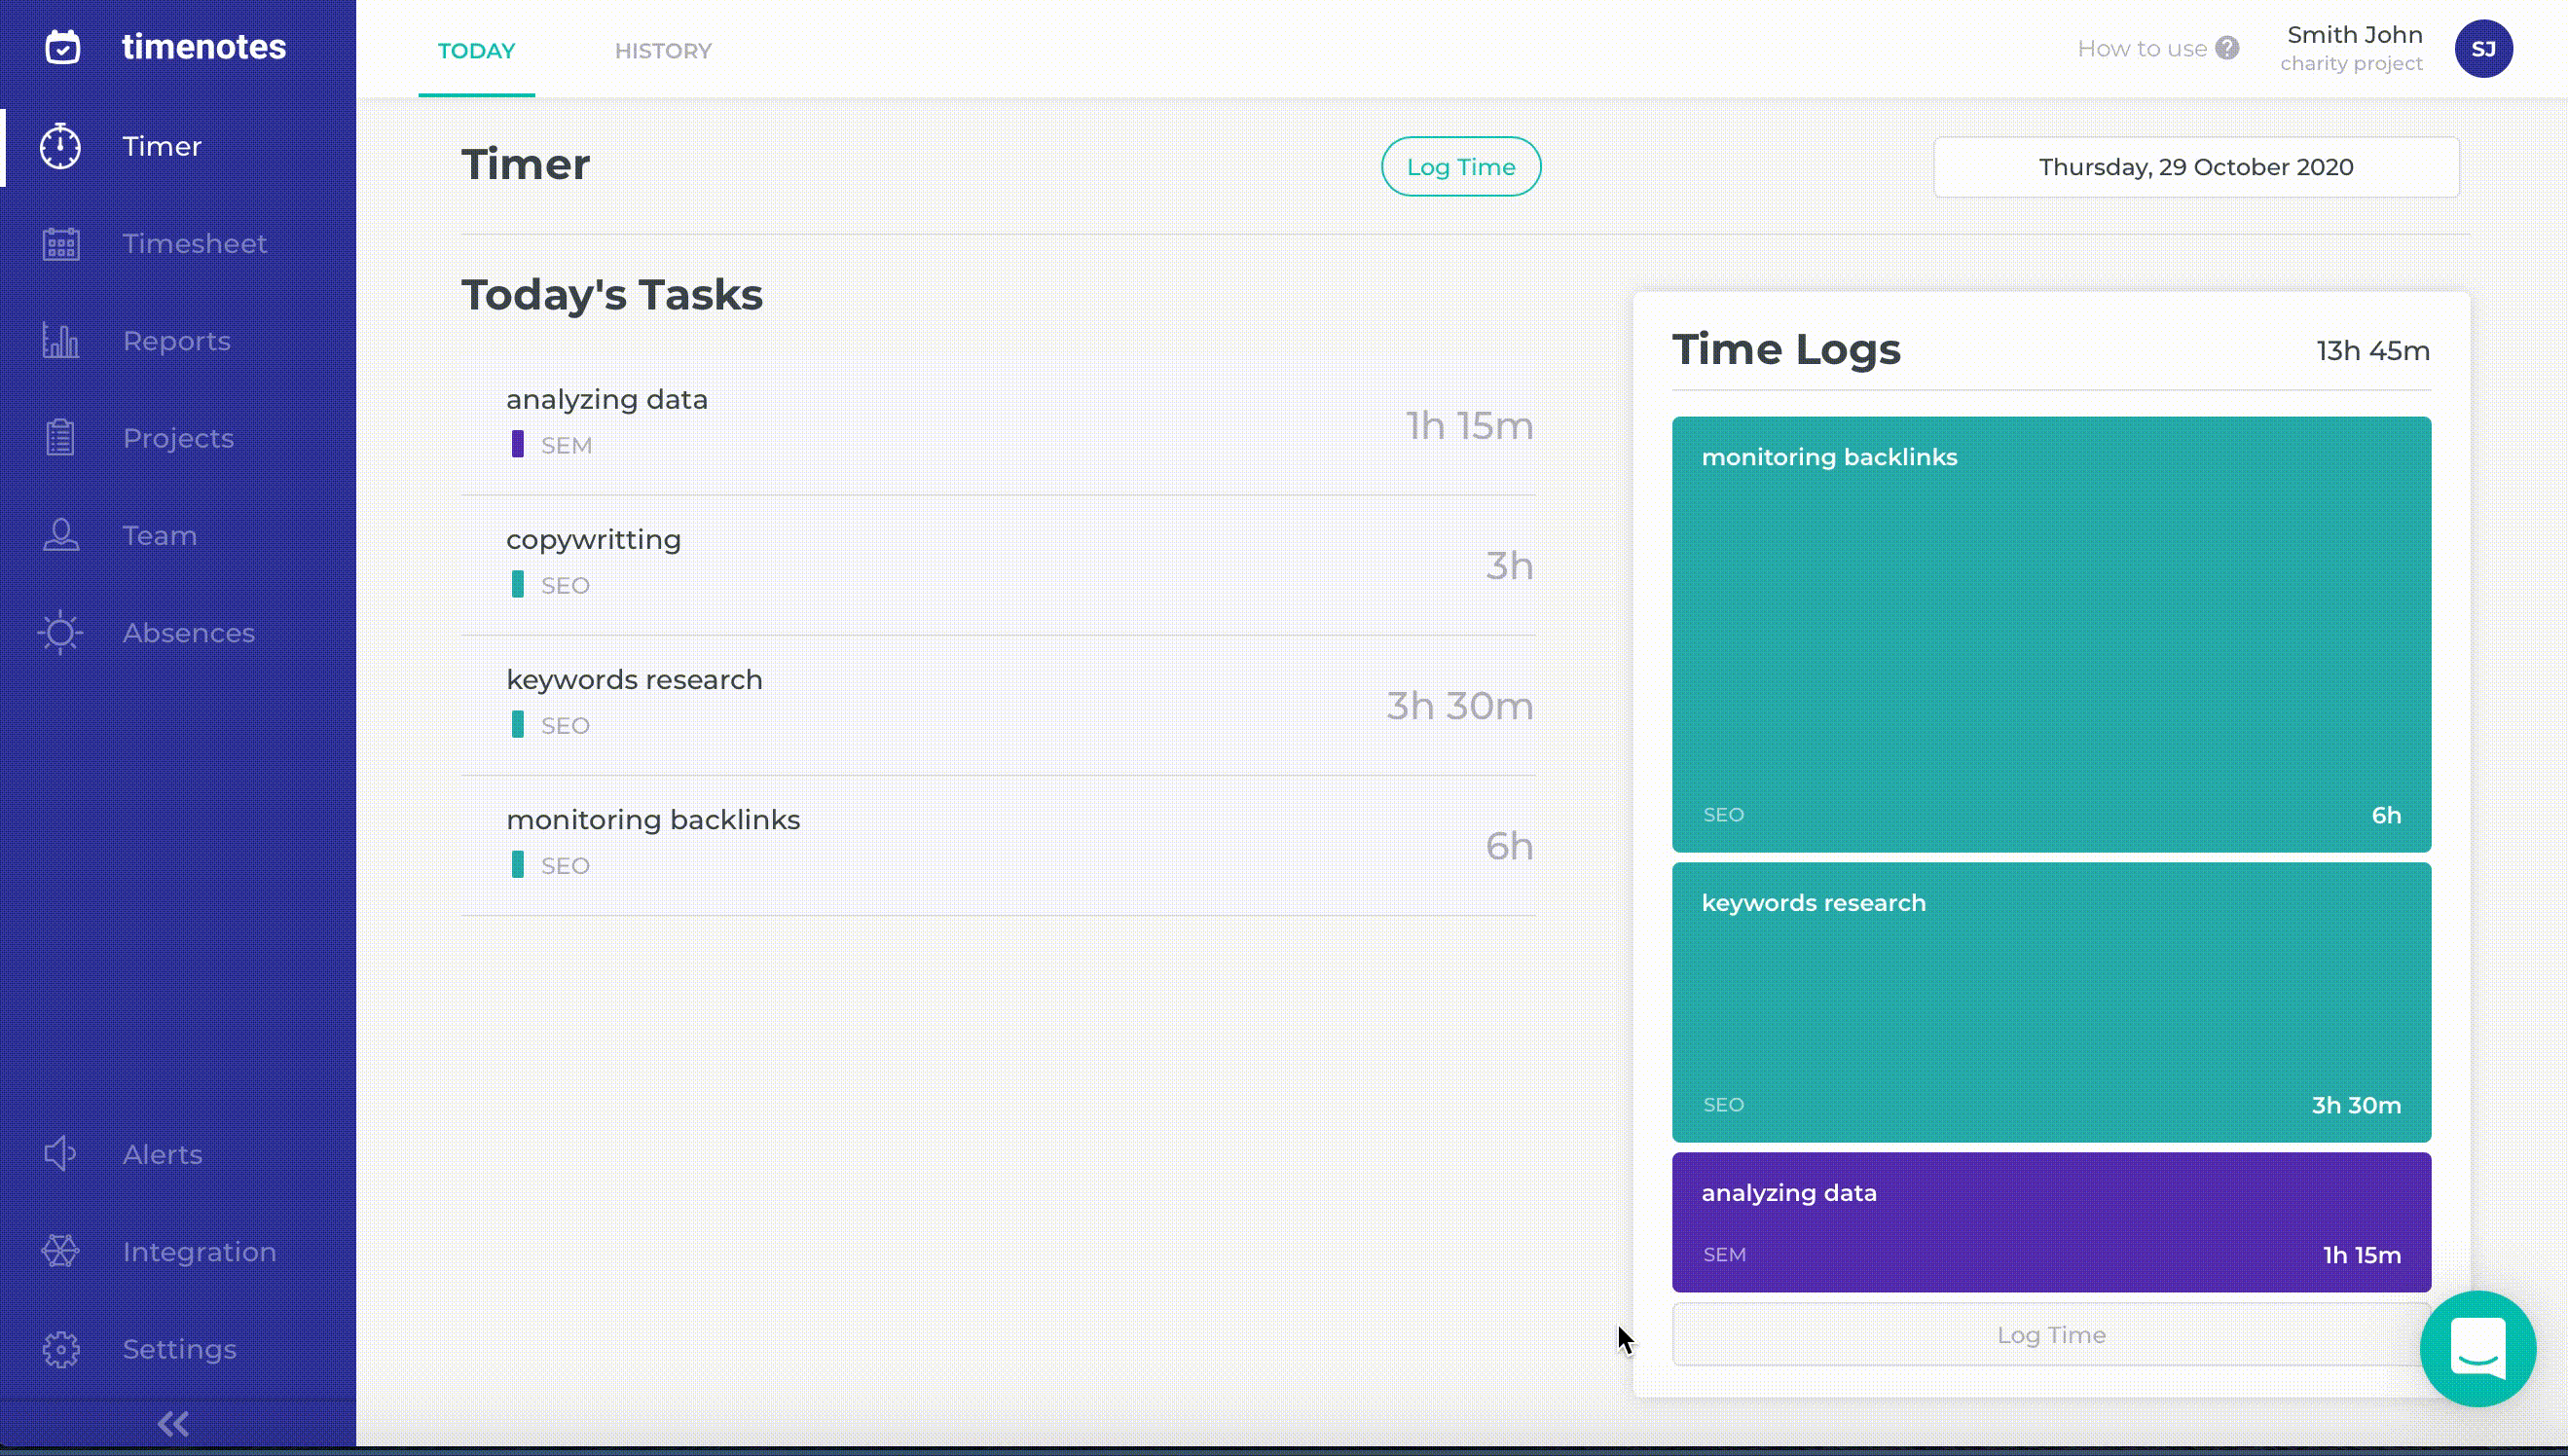The width and height of the screenshot is (2568, 1456).
Task: Click the purple SEM color tag under analyzing data
Action: (x=517, y=444)
